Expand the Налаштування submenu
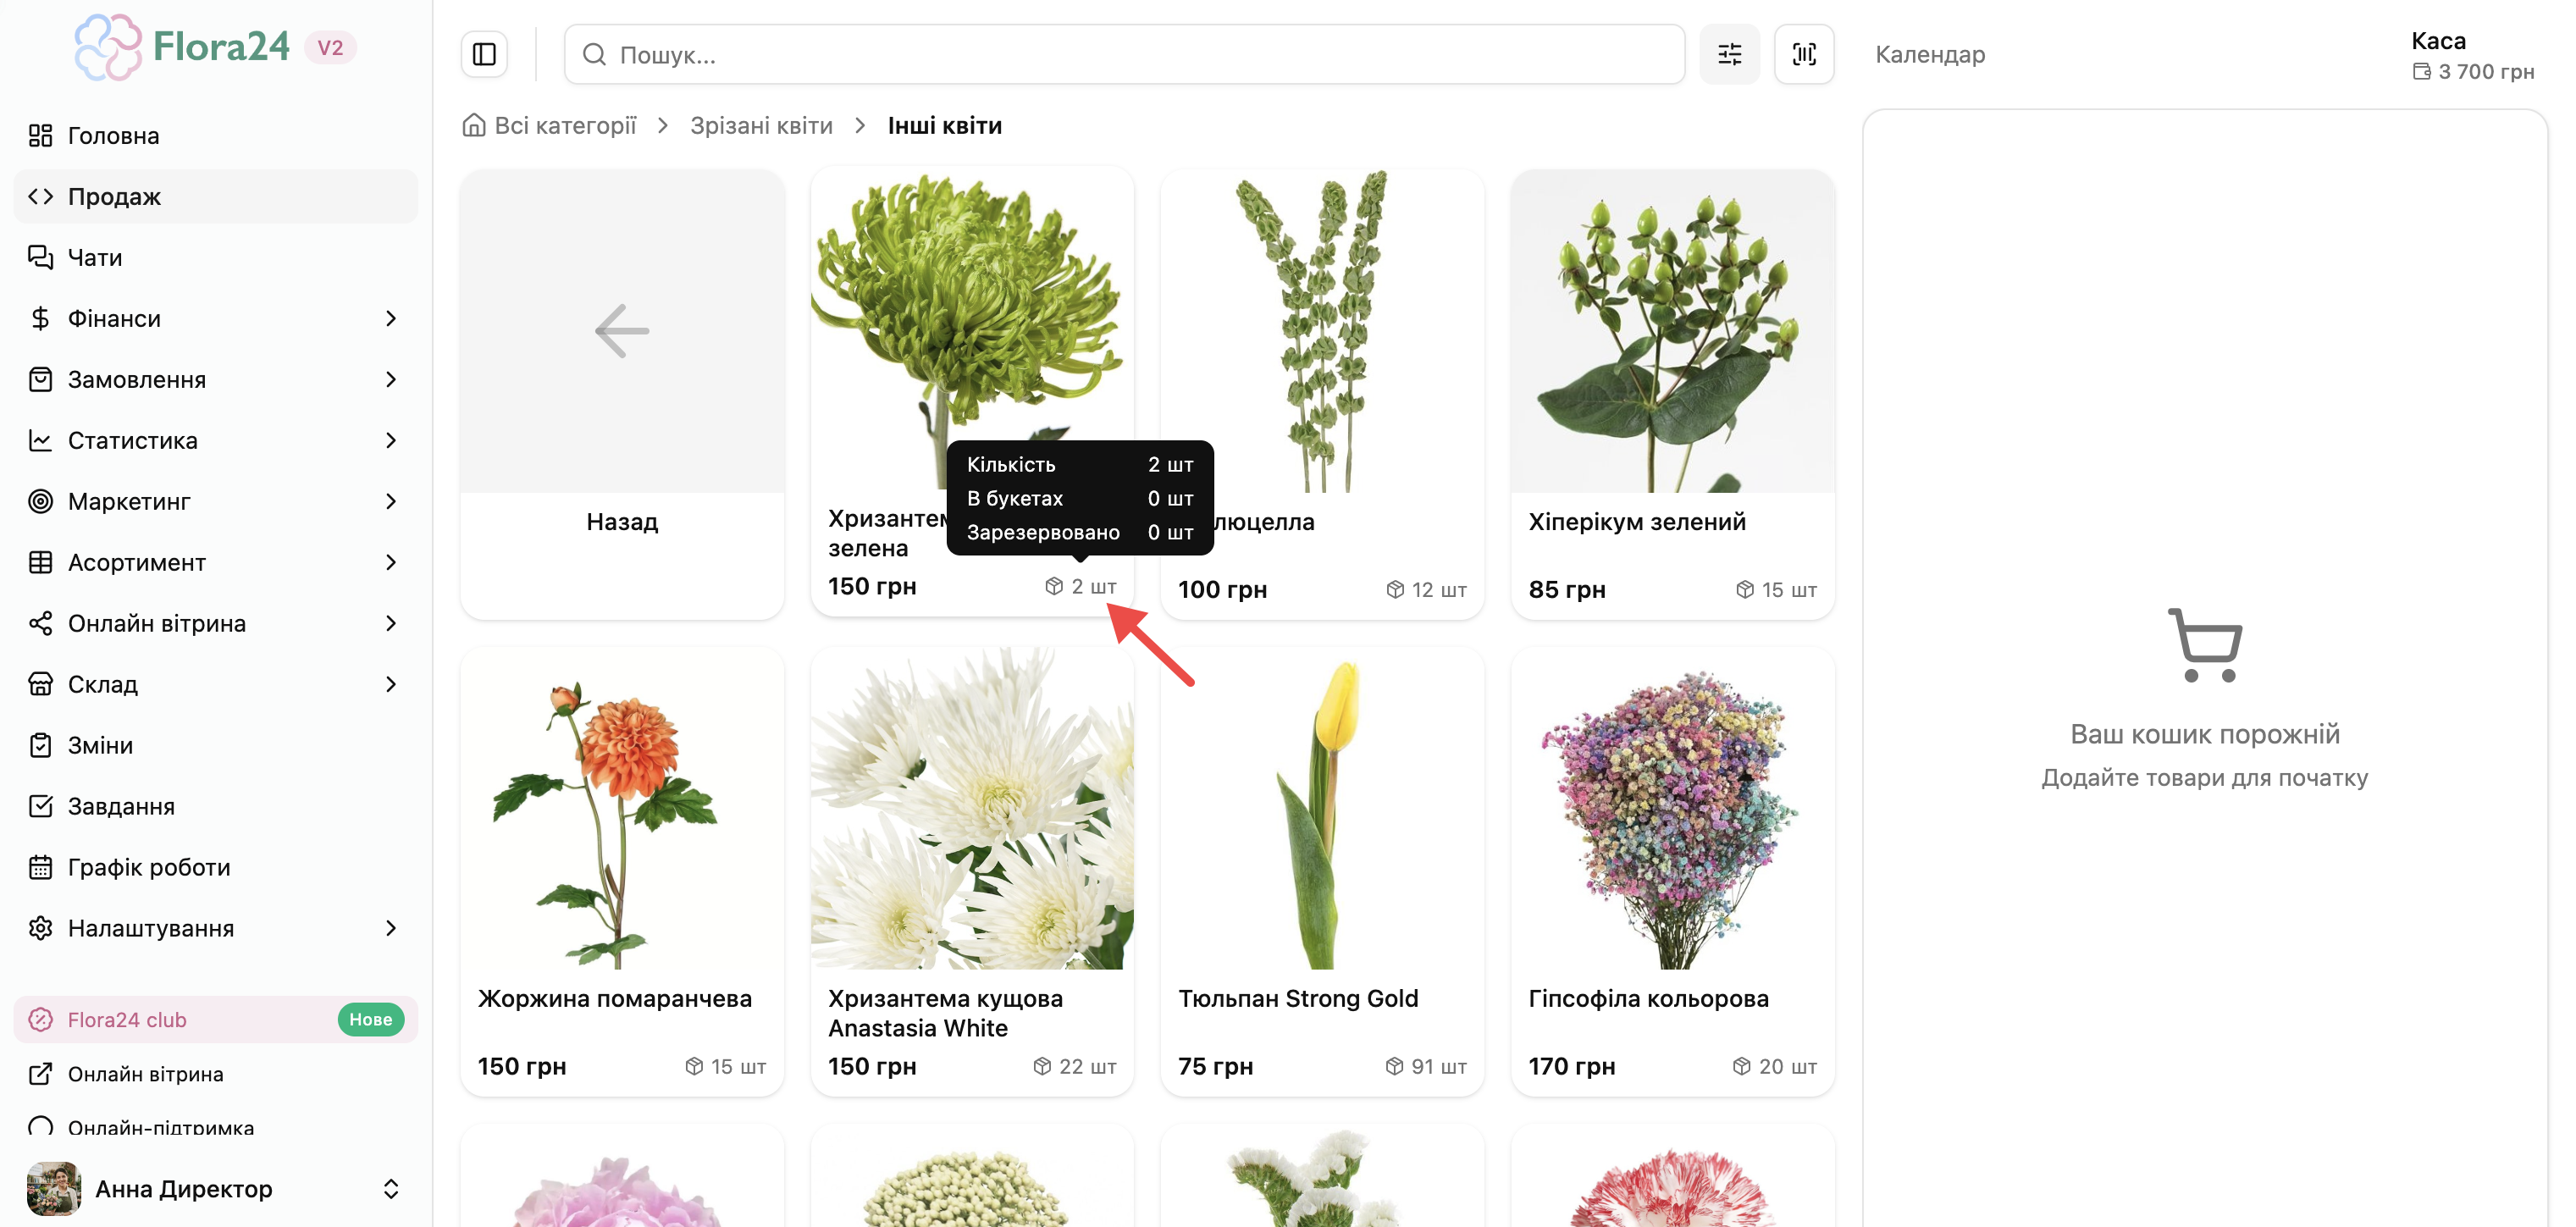 391,928
